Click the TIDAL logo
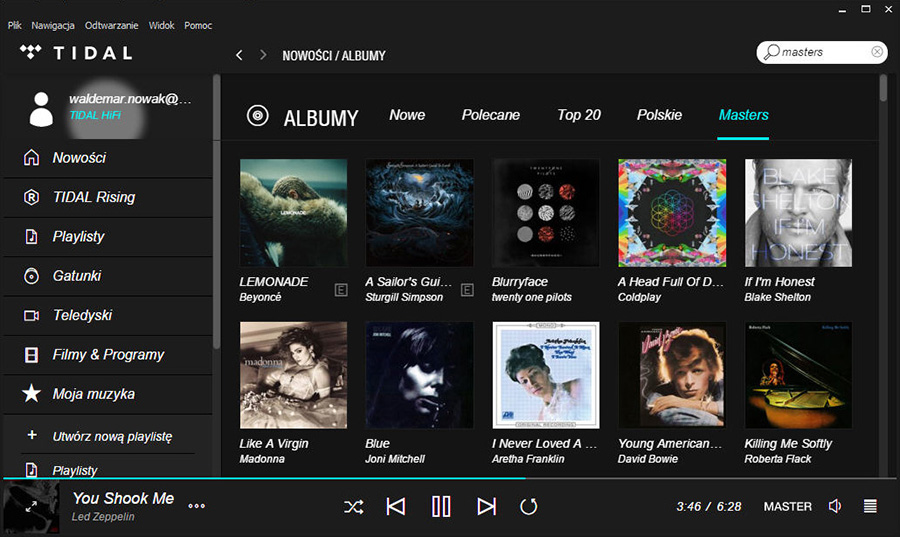Image resolution: width=900 pixels, height=537 pixels. click(x=76, y=53)
